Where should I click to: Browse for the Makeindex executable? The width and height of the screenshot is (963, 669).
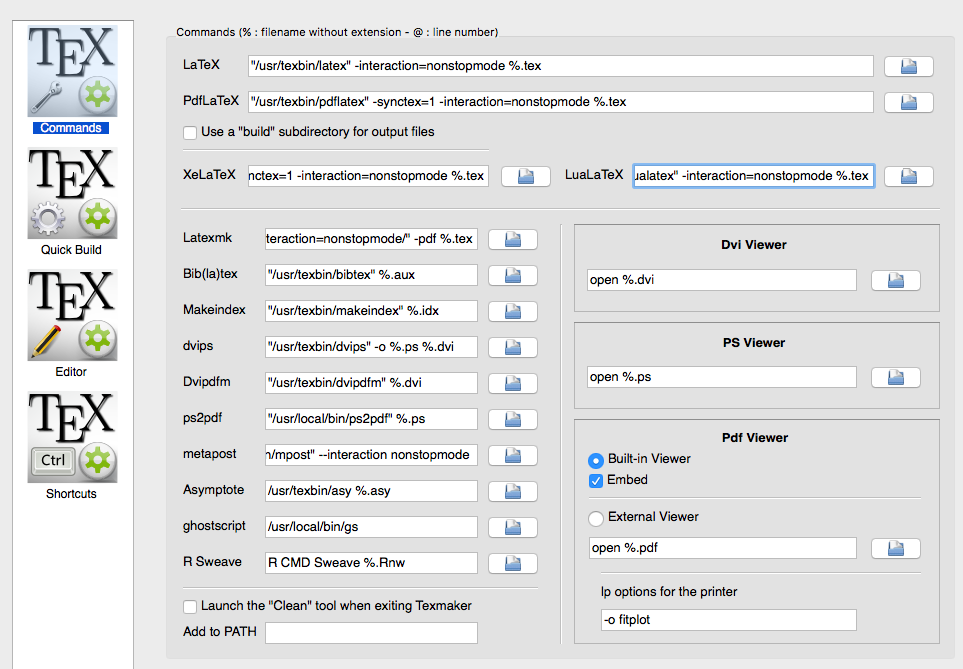pos(513,311)
